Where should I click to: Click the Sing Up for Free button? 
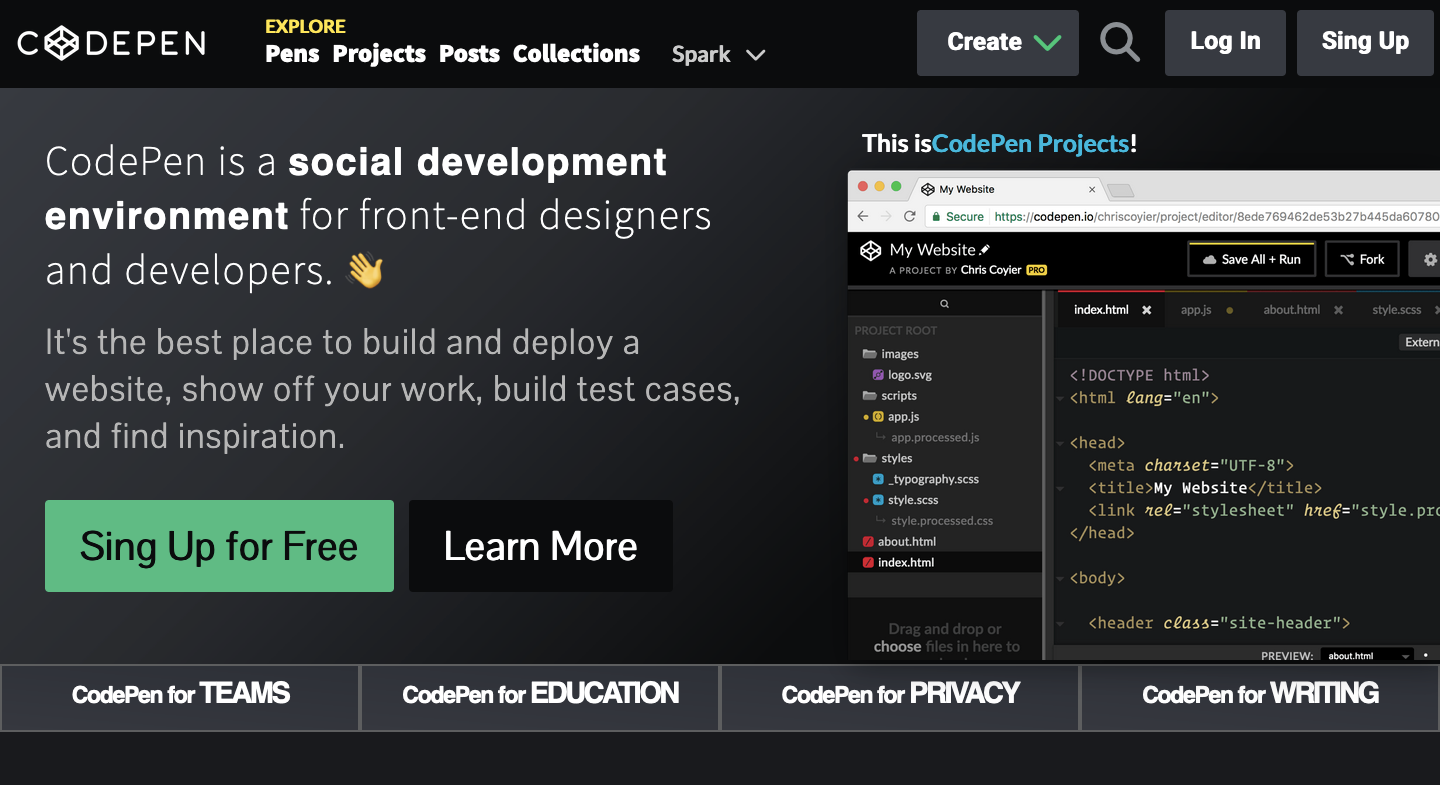219,546
